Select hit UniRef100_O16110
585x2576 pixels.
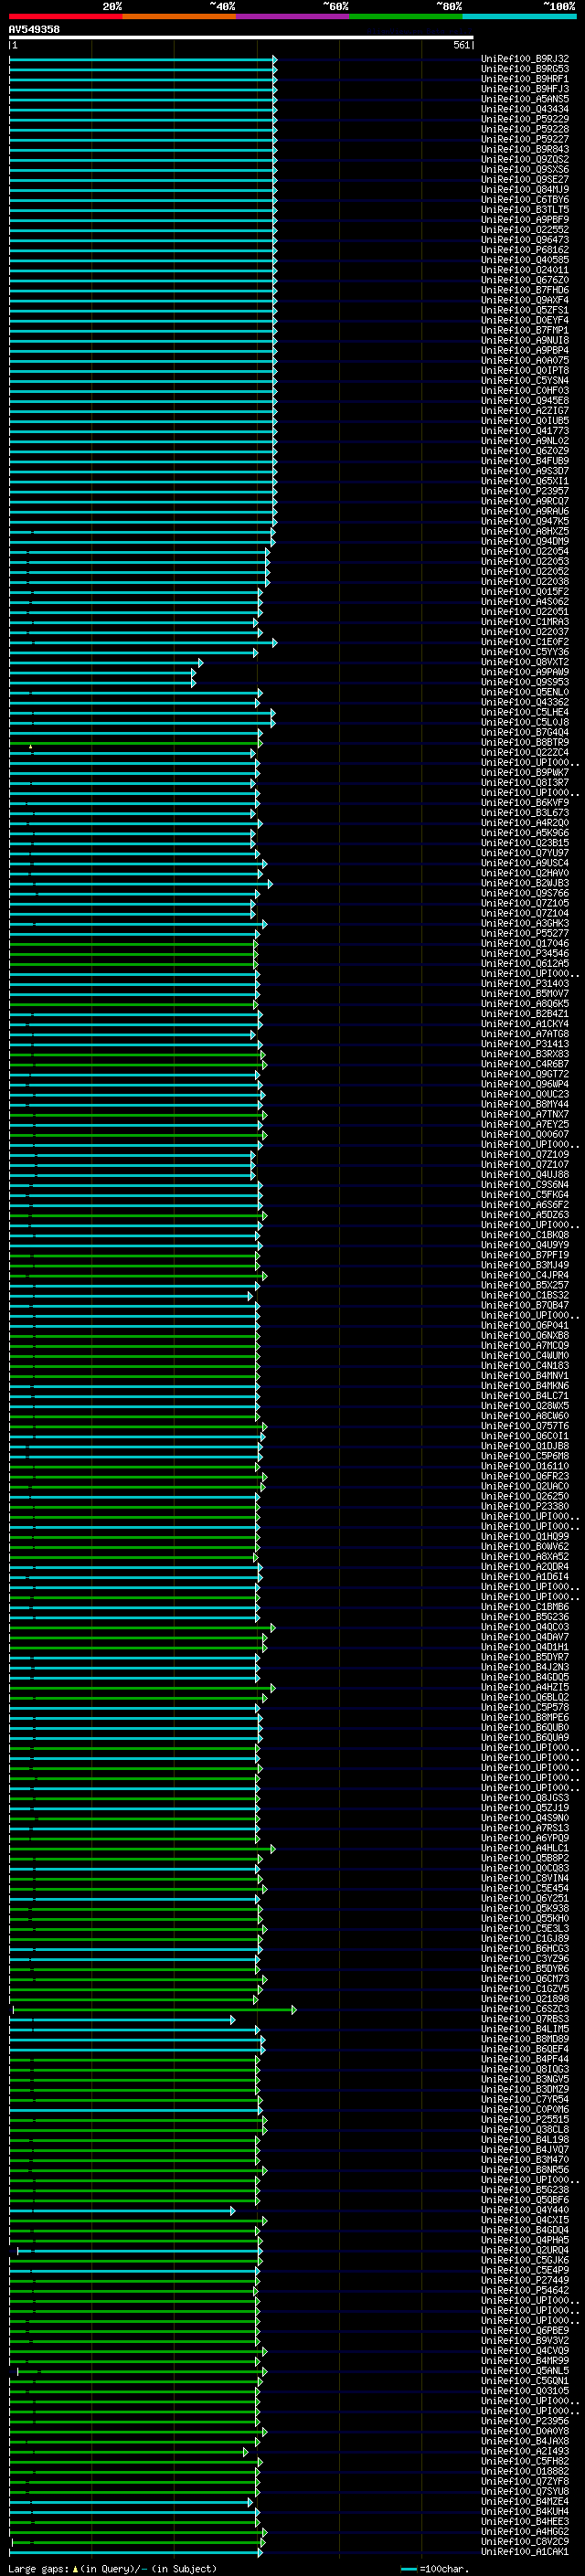tap(525, 1466)
